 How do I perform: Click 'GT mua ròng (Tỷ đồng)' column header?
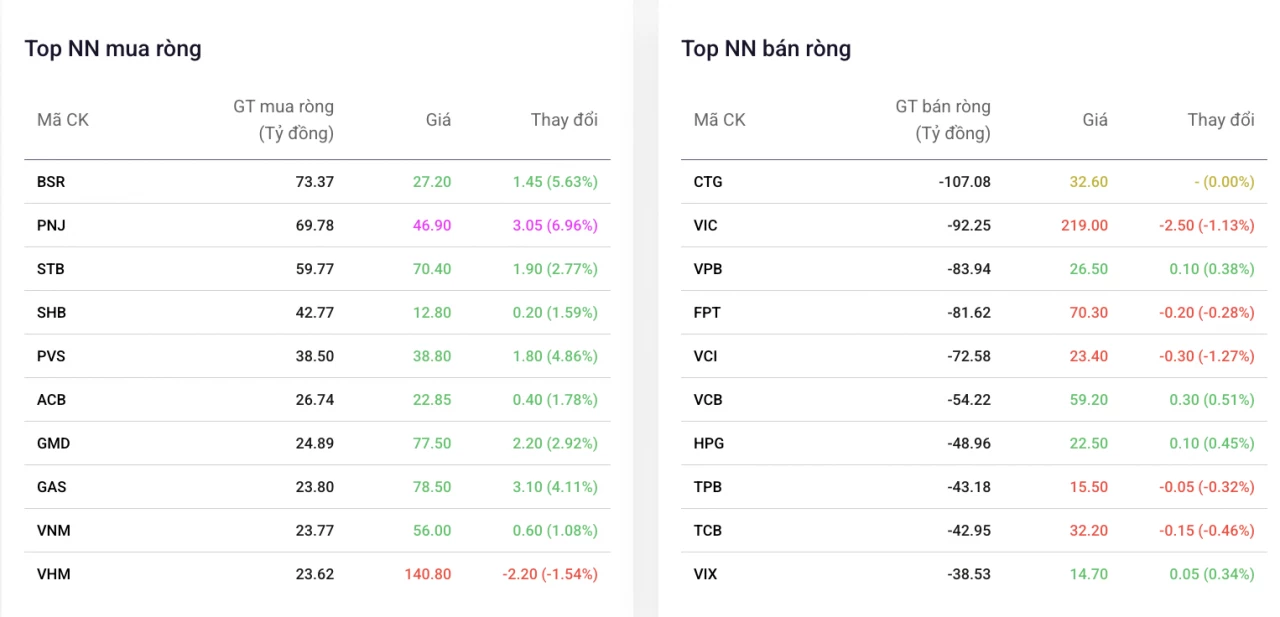coord(284,119)
